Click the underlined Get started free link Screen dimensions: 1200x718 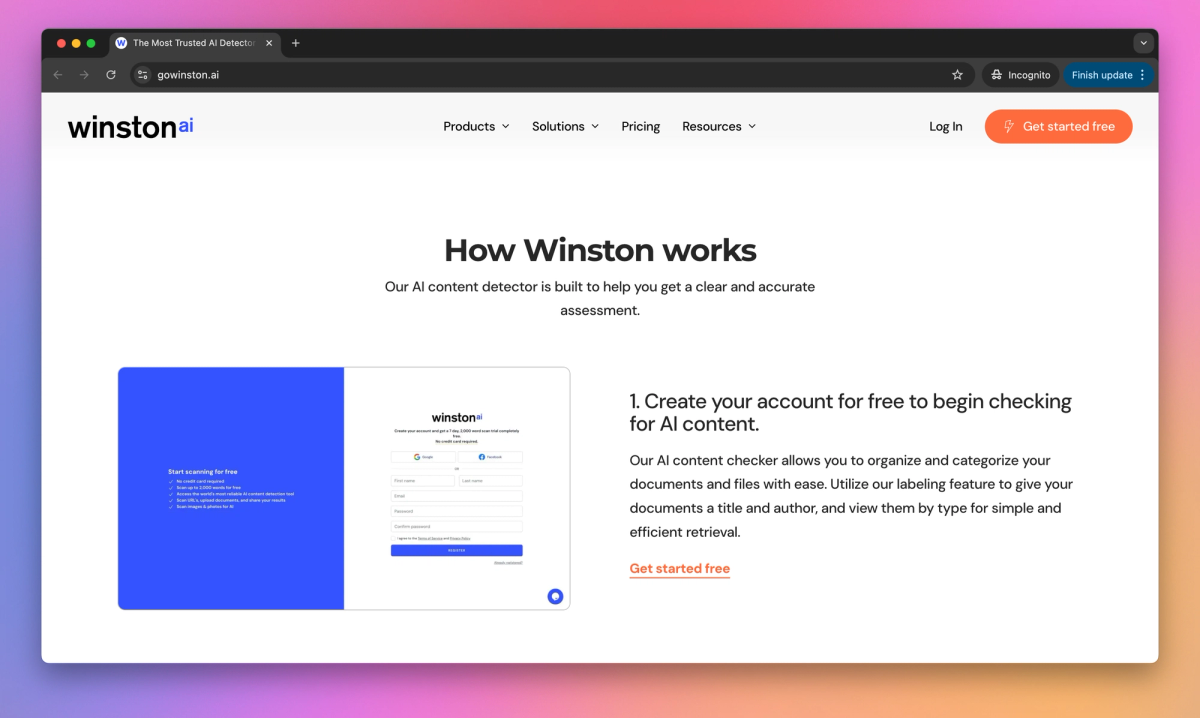click(680, 569)
